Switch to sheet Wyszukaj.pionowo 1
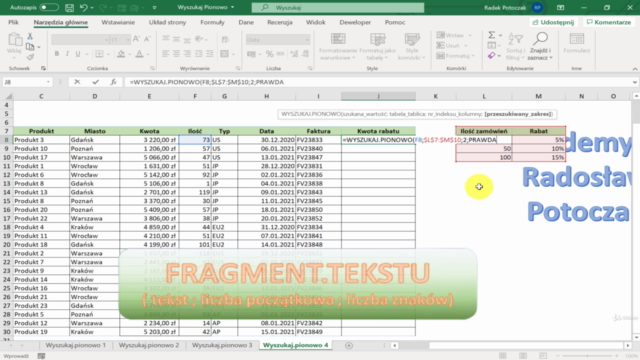The width and height of the screenshot is (640, 360). [x=76, y=345]
